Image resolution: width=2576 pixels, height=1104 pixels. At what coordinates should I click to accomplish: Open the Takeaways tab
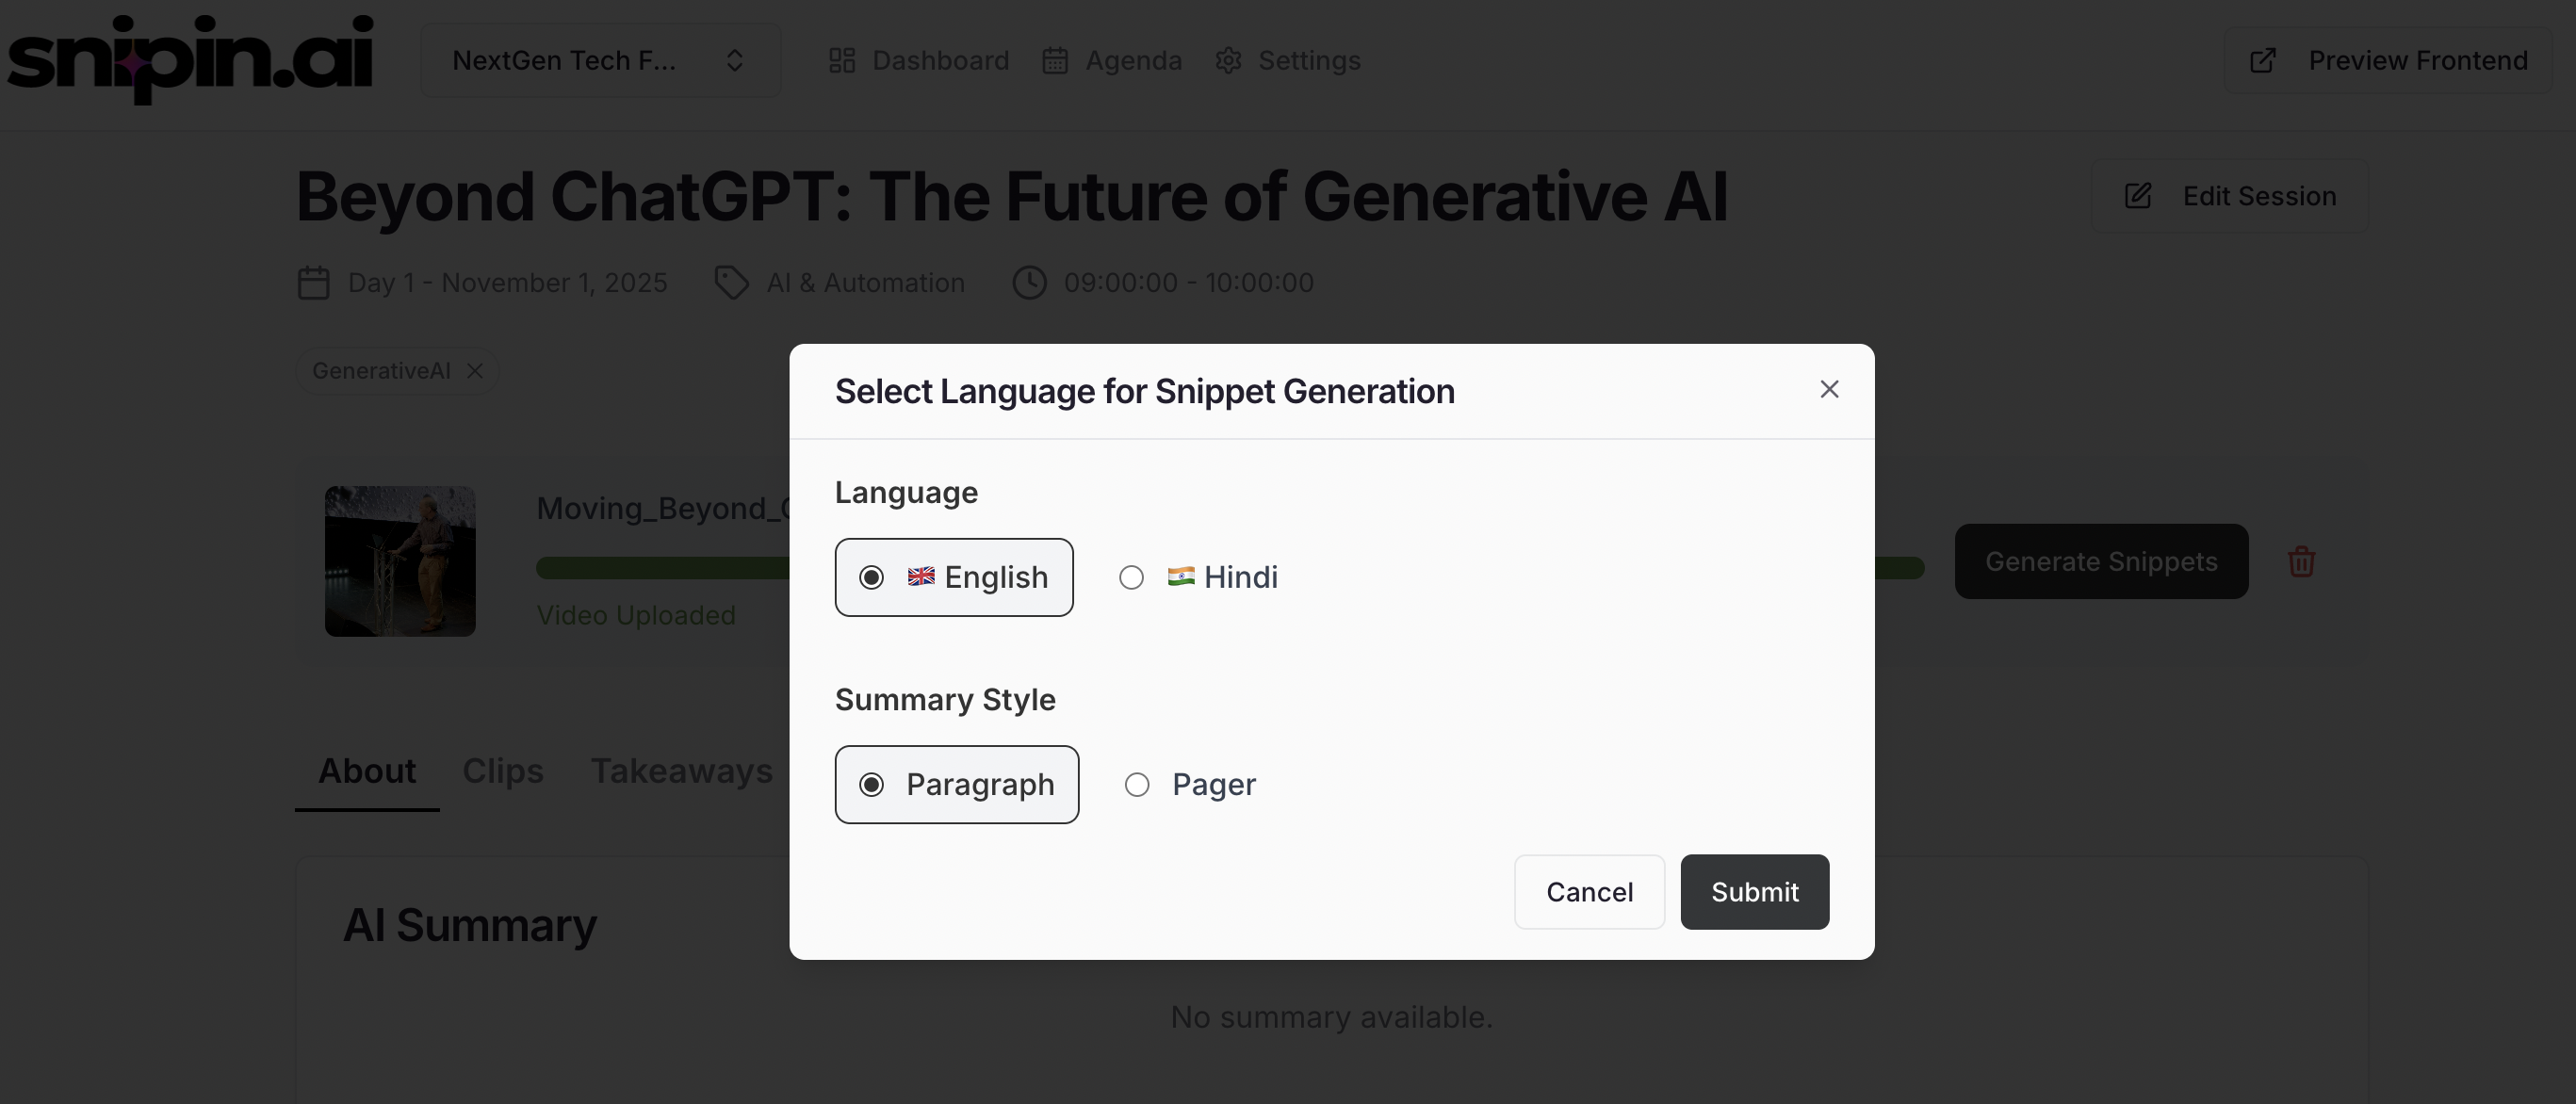[x=681, y=771]
